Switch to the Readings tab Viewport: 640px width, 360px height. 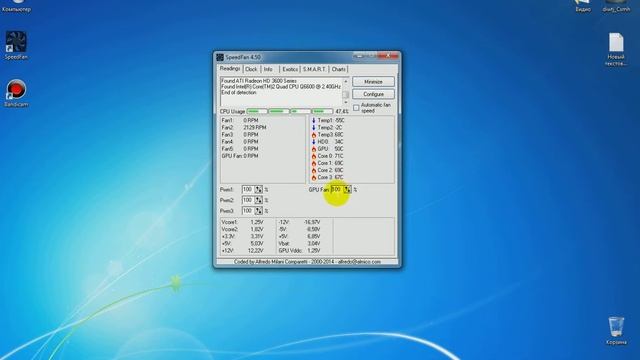(x=230, y=69)
